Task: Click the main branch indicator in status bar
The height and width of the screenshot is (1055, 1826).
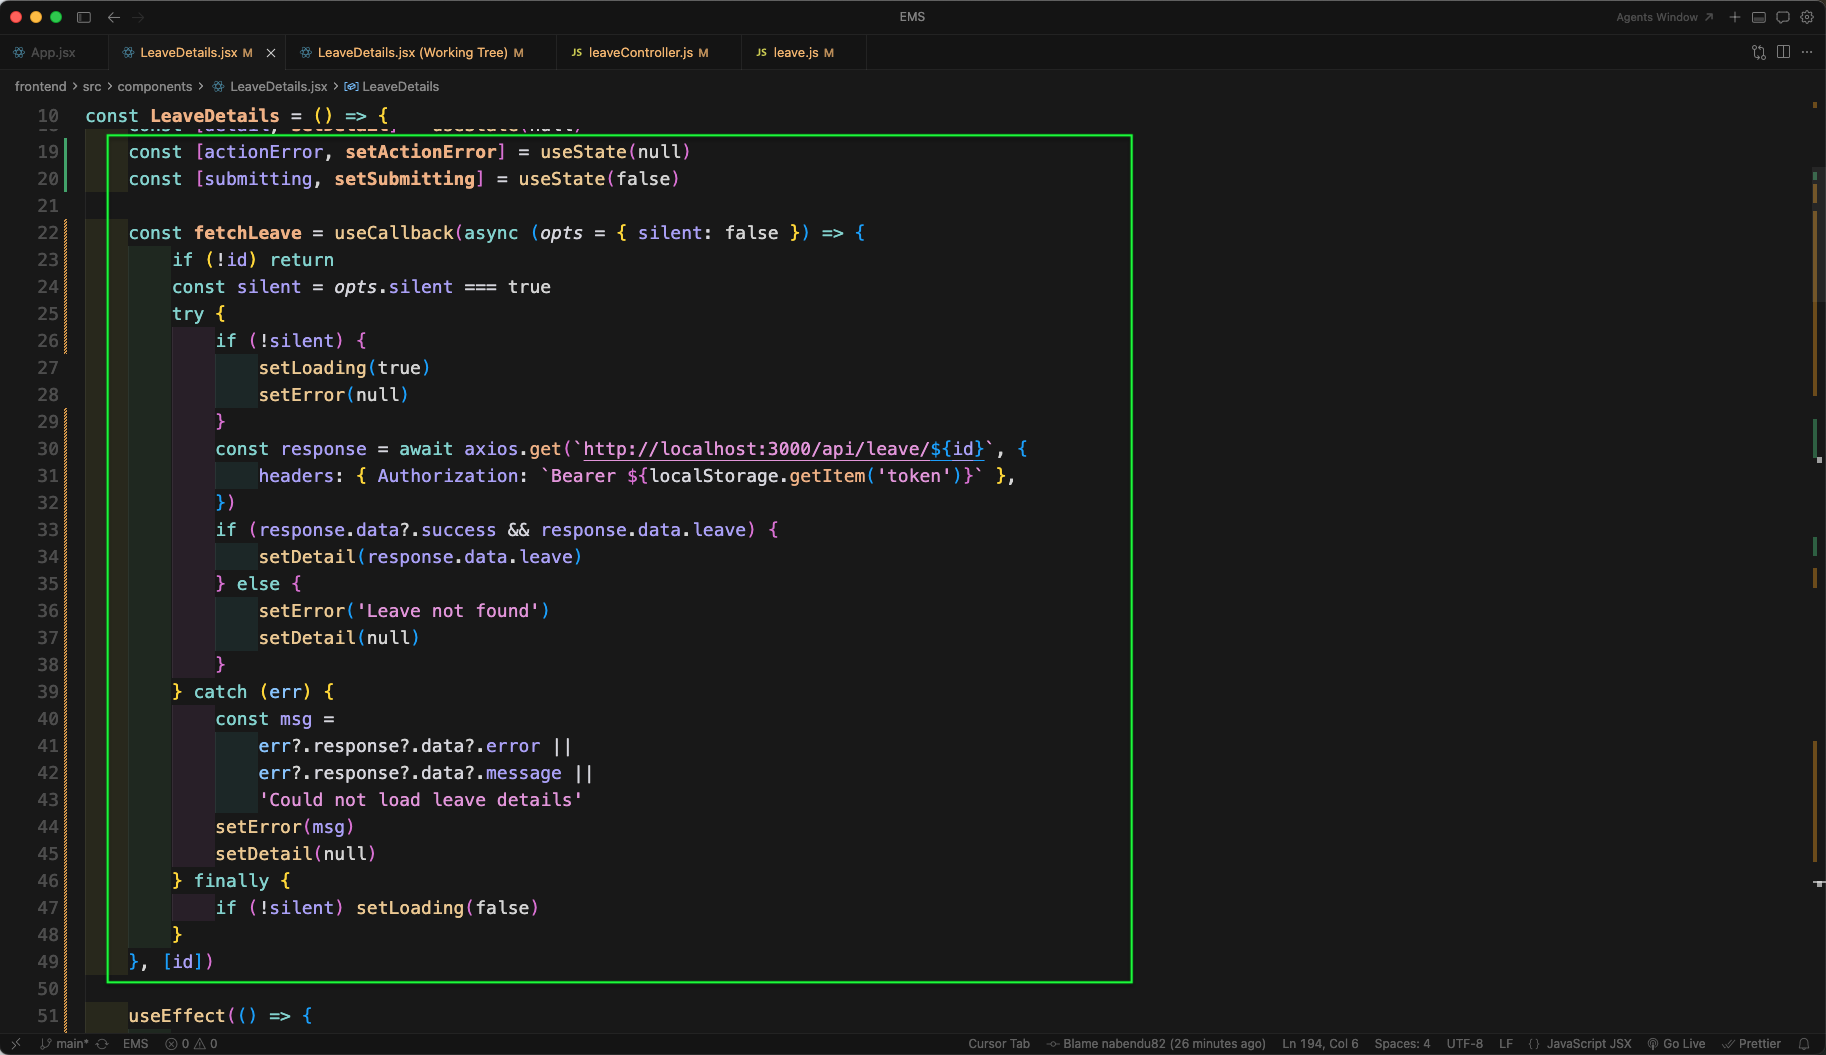Action: (x=65, y=1044)
